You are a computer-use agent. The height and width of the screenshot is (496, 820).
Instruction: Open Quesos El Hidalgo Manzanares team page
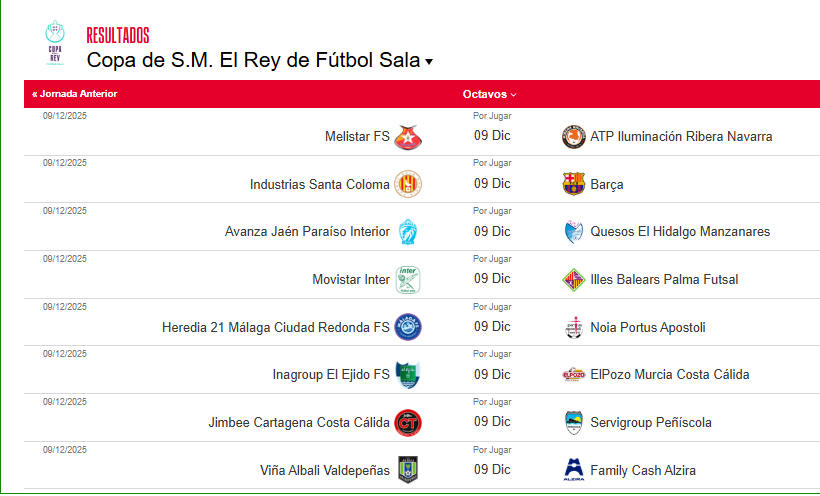680,232
